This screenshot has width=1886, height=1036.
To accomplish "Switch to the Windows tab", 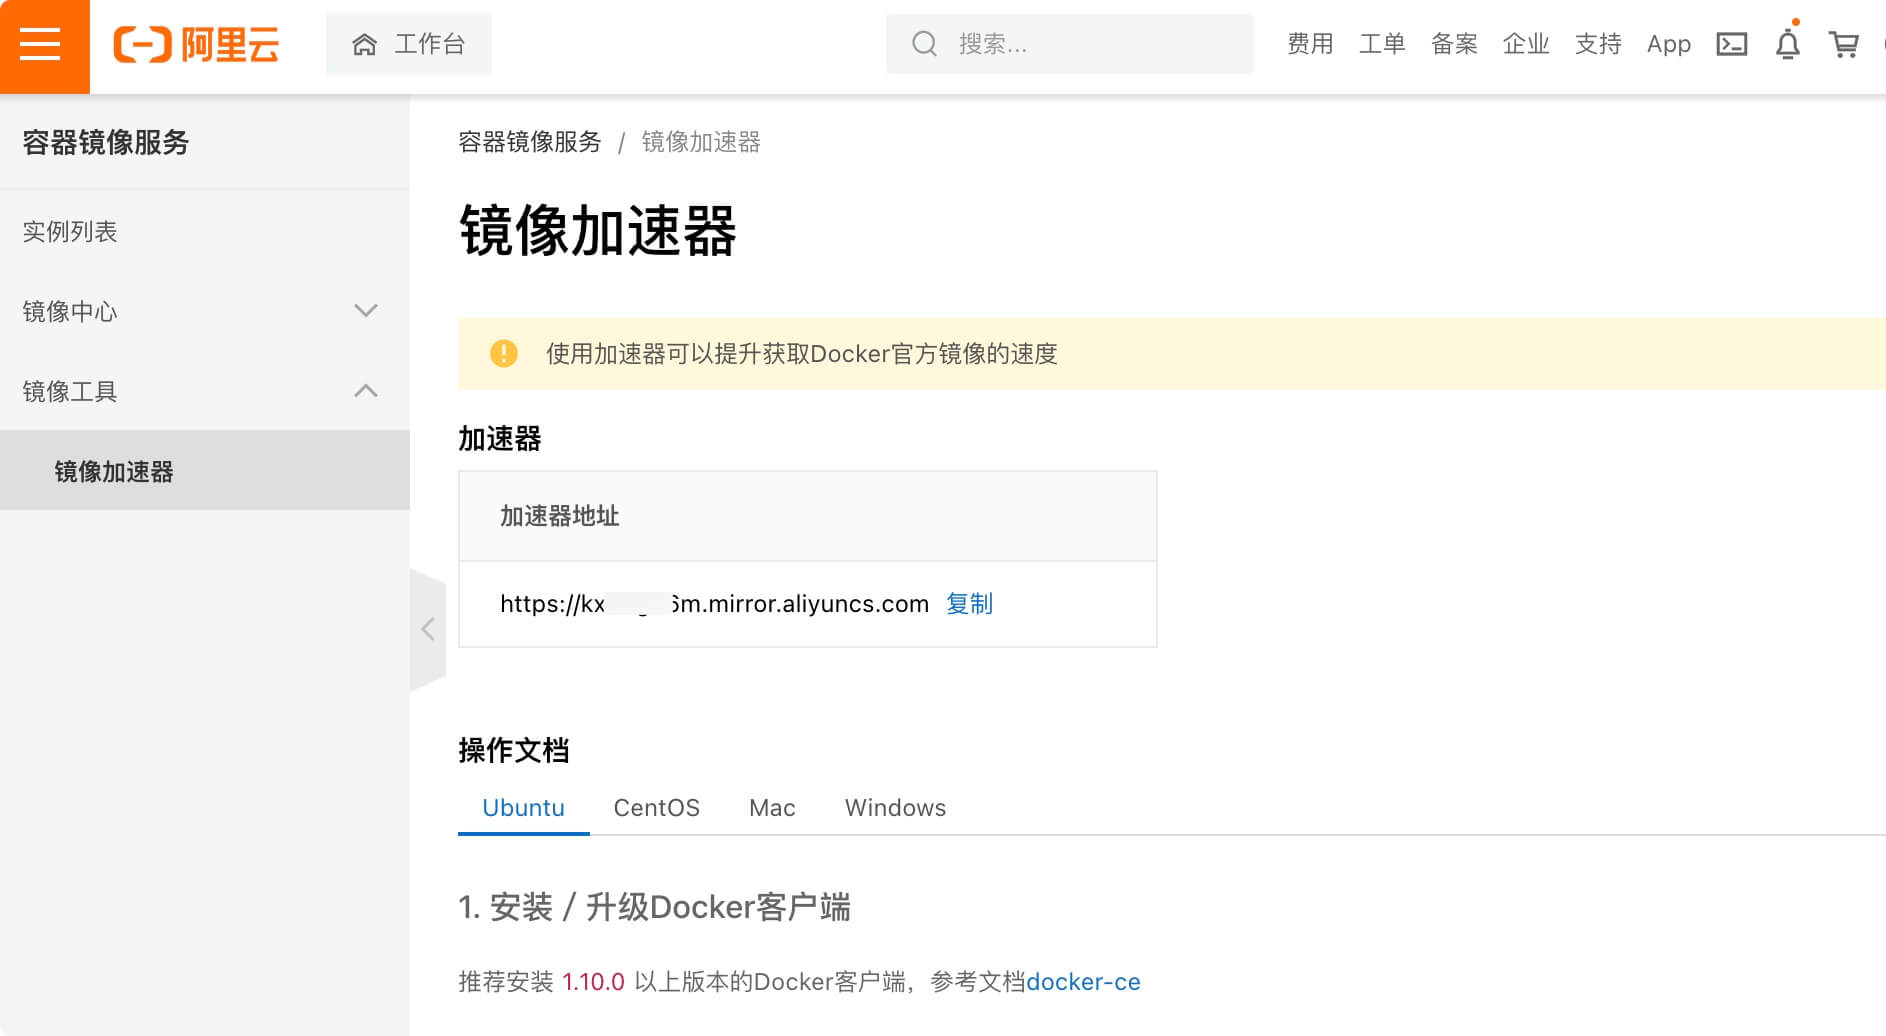I will coord(895,808).
